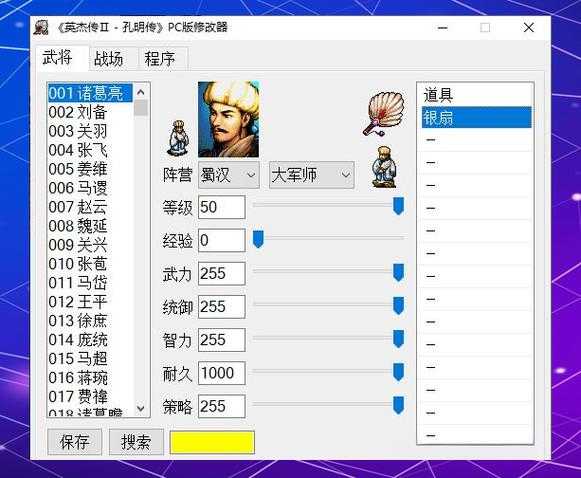Close the modifier window

[529, 27]
